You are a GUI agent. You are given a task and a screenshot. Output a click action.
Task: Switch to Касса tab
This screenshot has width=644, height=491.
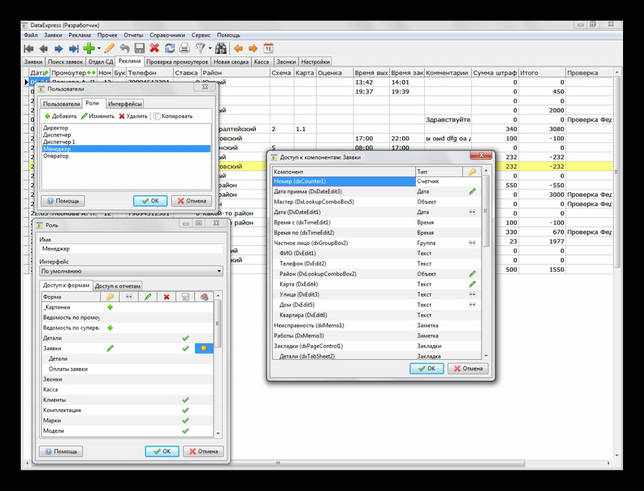(x=262, y=62)
